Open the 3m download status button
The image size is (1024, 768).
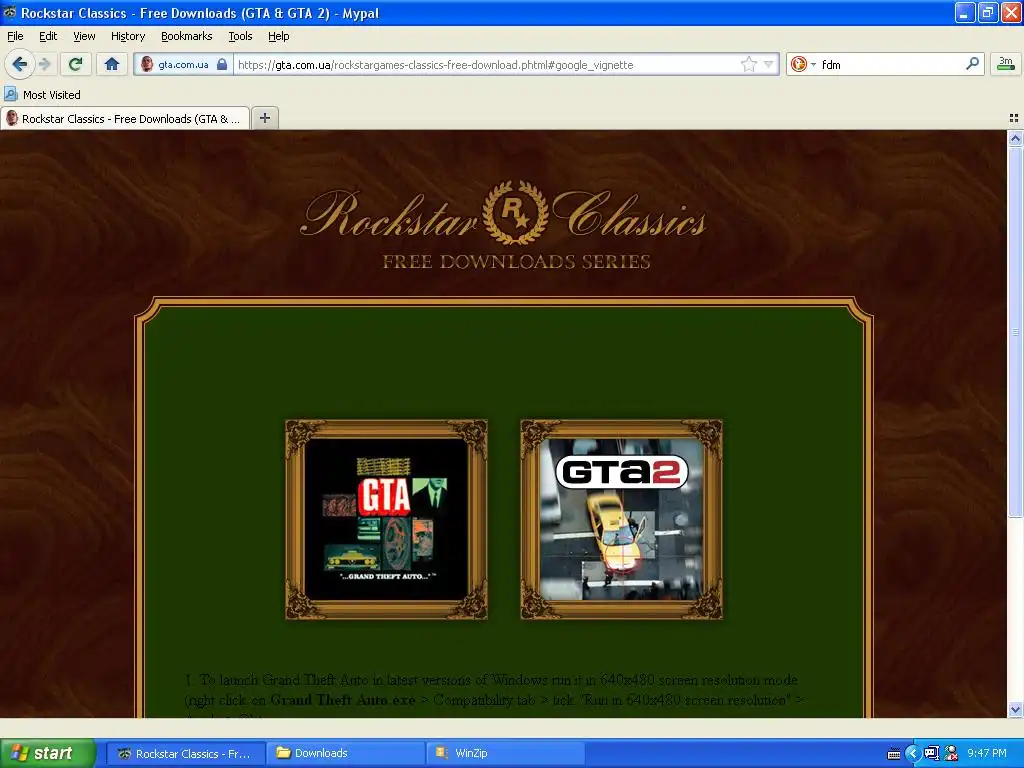1006,63
